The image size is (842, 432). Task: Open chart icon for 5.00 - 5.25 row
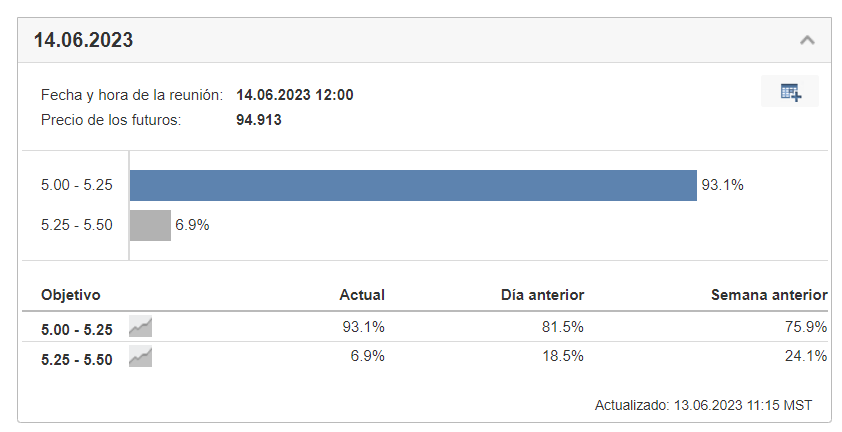click(x=140, y=327)
